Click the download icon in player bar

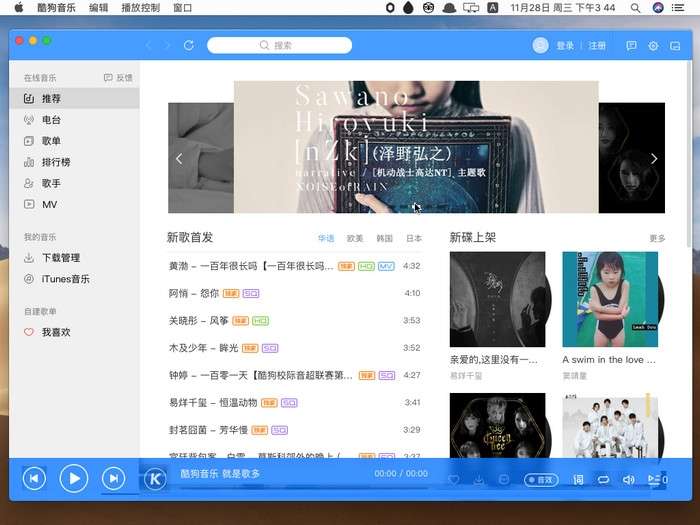479,480
